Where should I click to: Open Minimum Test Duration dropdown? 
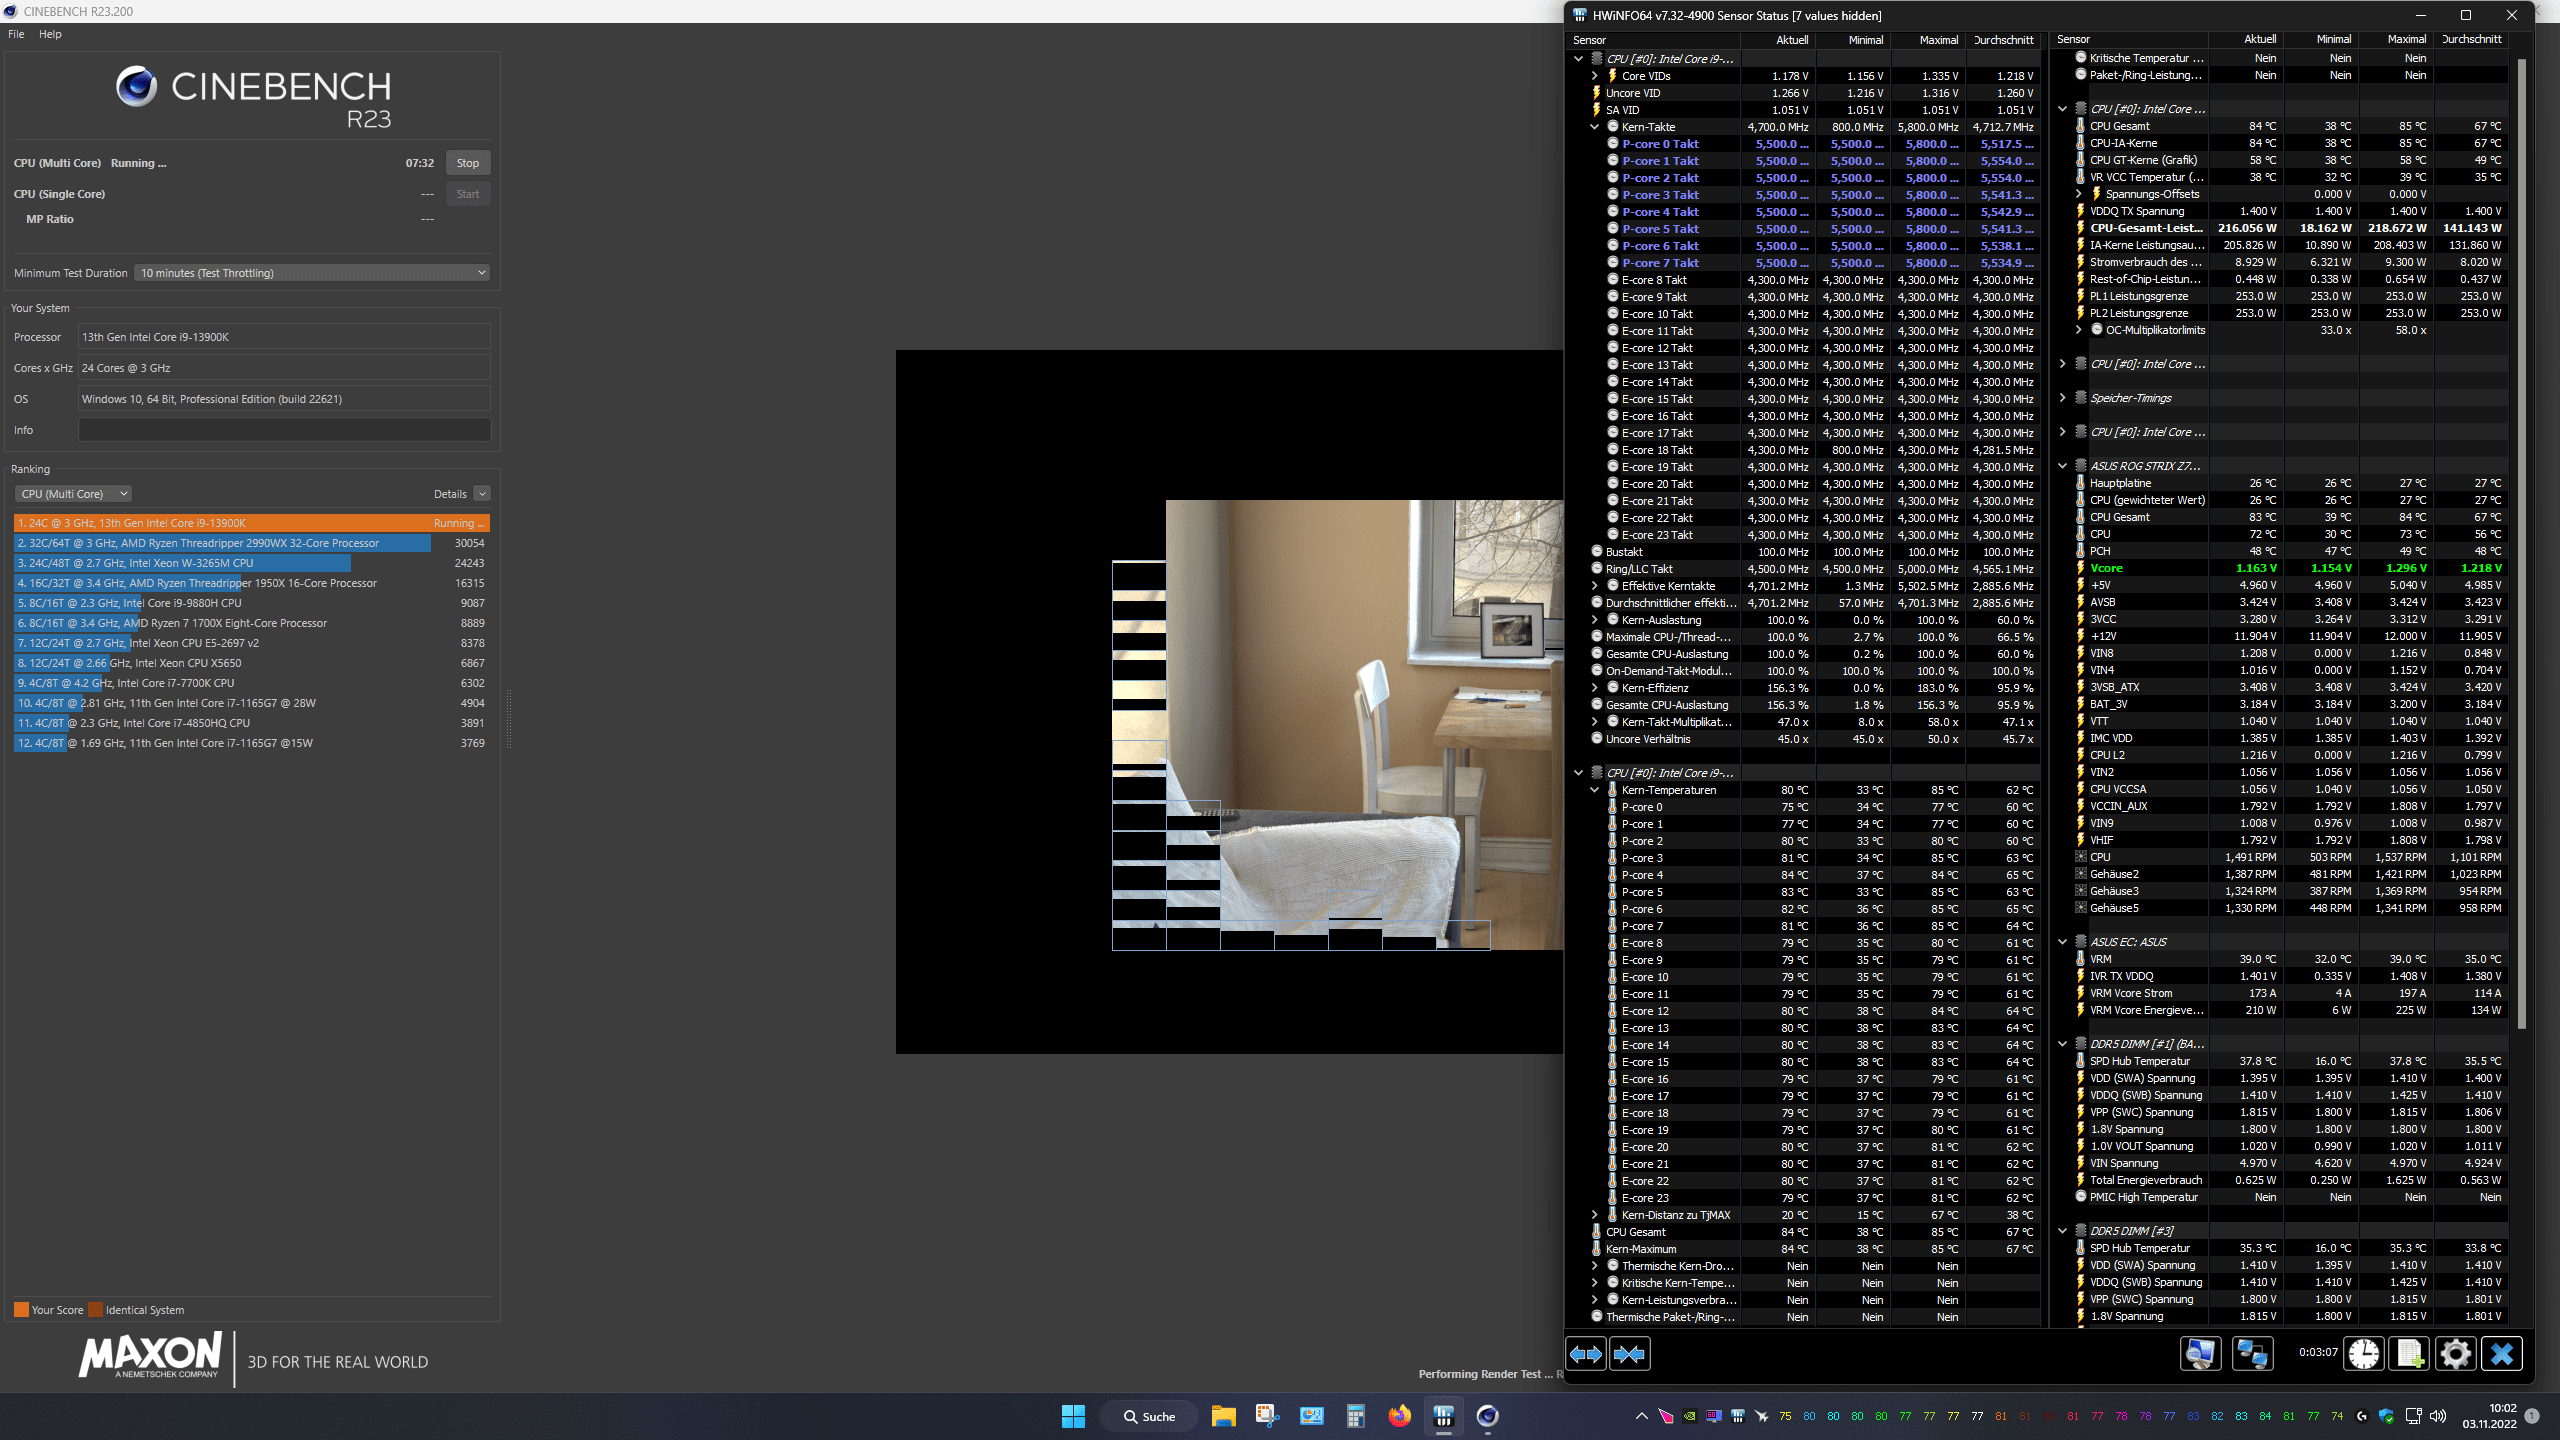pos(313,273)
